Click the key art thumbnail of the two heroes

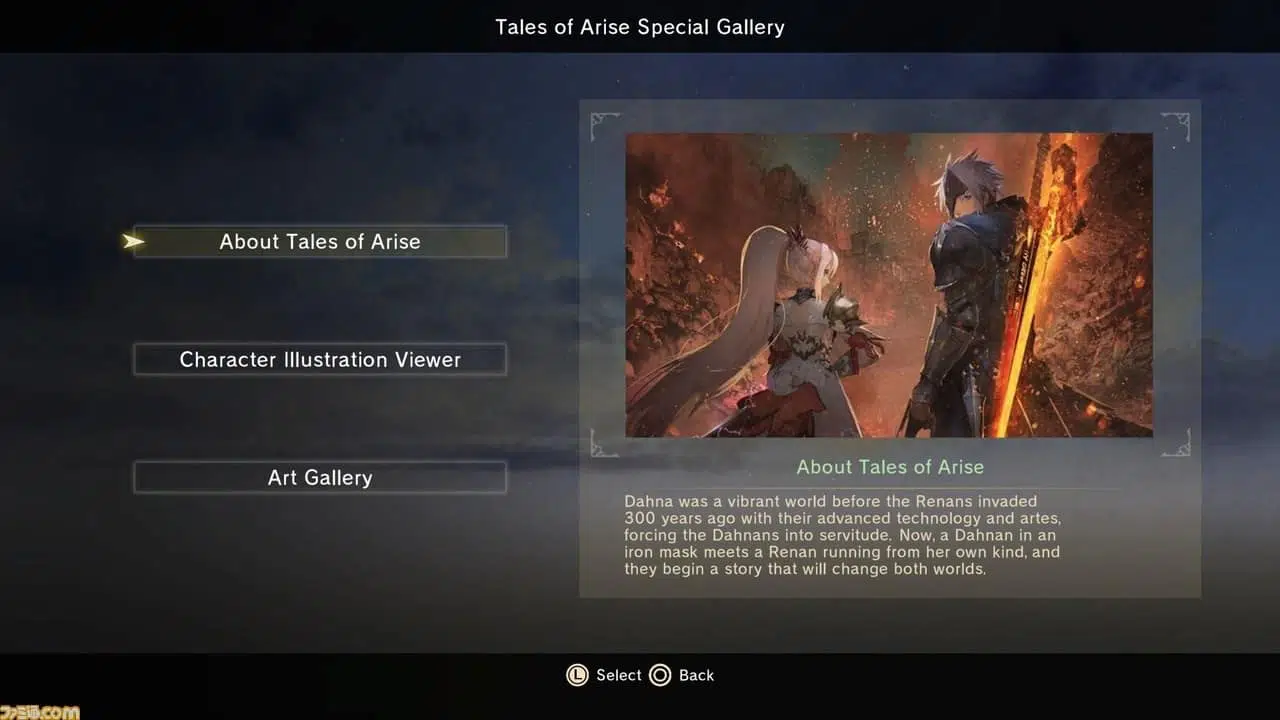click(889, 285)
